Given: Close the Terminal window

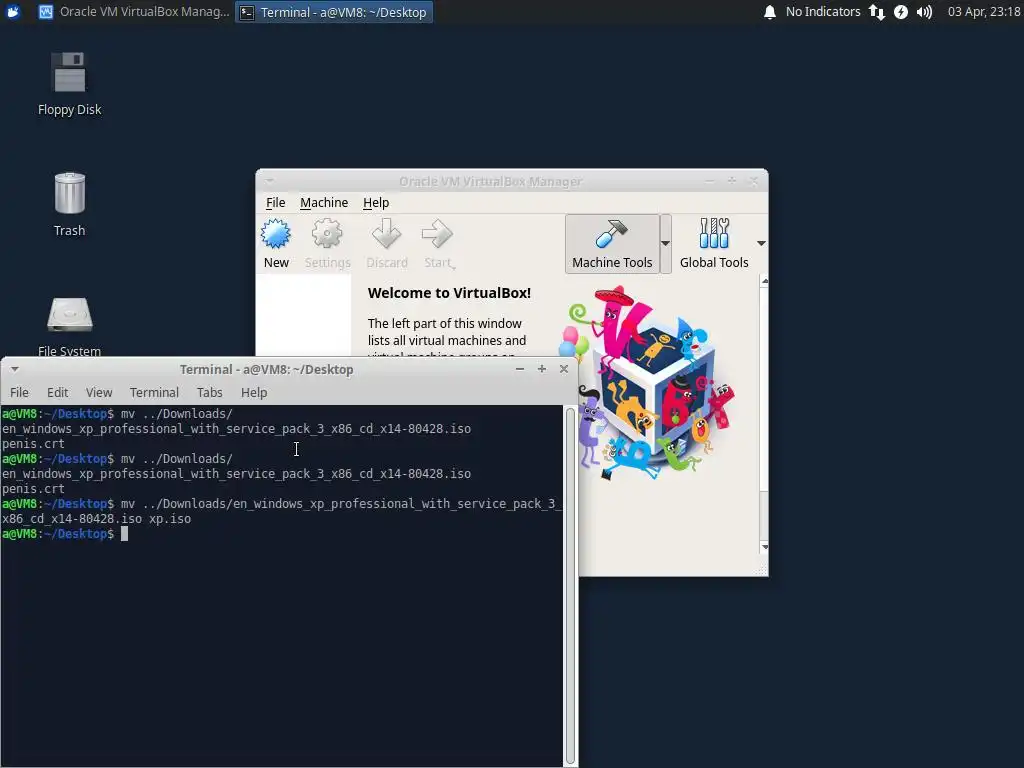Looking at the screenshot, I should coord(564,369).
